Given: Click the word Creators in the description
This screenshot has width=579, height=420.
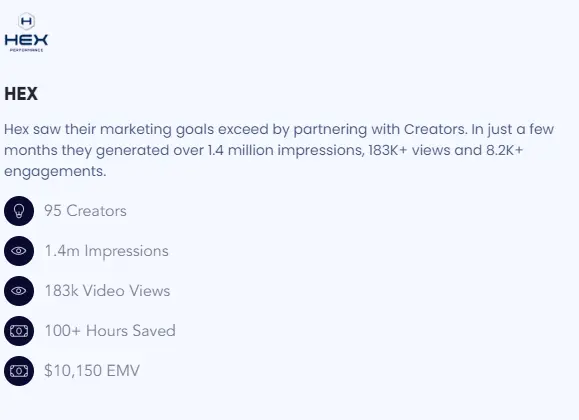Looking at the screenshot, I should pyautogui.click(x=435, y=129).
